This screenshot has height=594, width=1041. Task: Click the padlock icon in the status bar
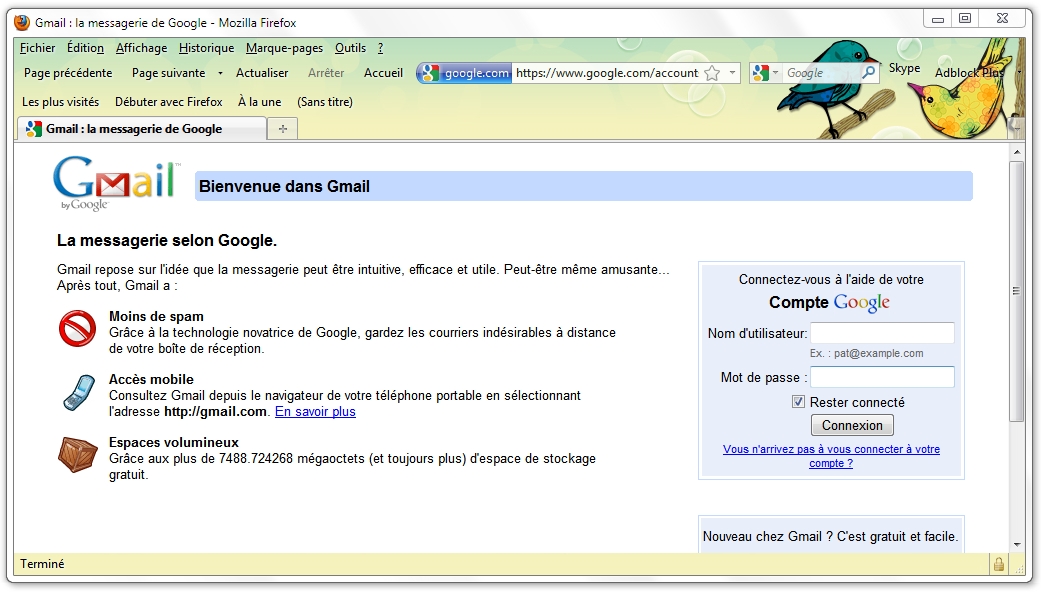point(999,564)
